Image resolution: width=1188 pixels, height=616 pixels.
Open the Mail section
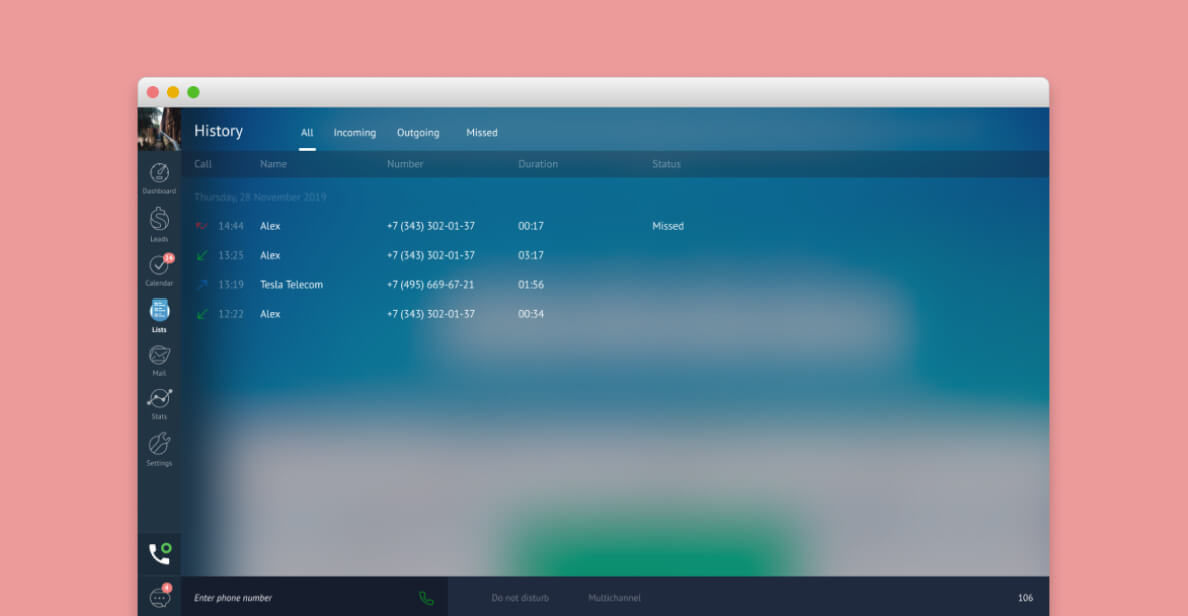click(x=159, y=356)
